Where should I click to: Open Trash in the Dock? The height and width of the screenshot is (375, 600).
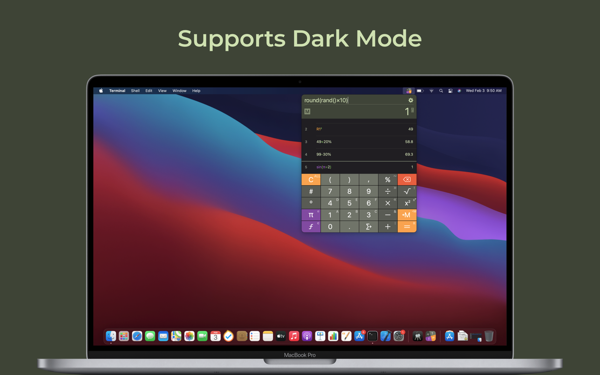489,336
